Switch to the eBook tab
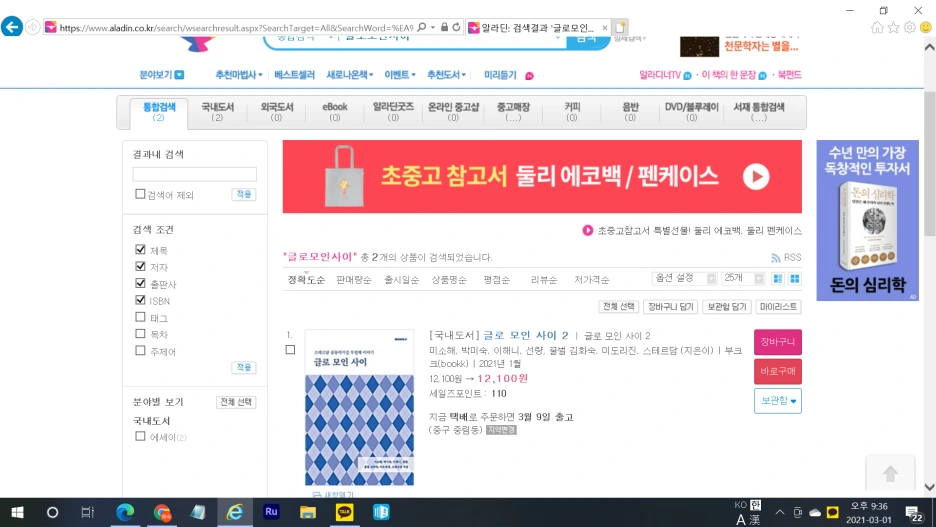This screenshot has height=527, width=936. pyautogui.click(x=335, y=112)
